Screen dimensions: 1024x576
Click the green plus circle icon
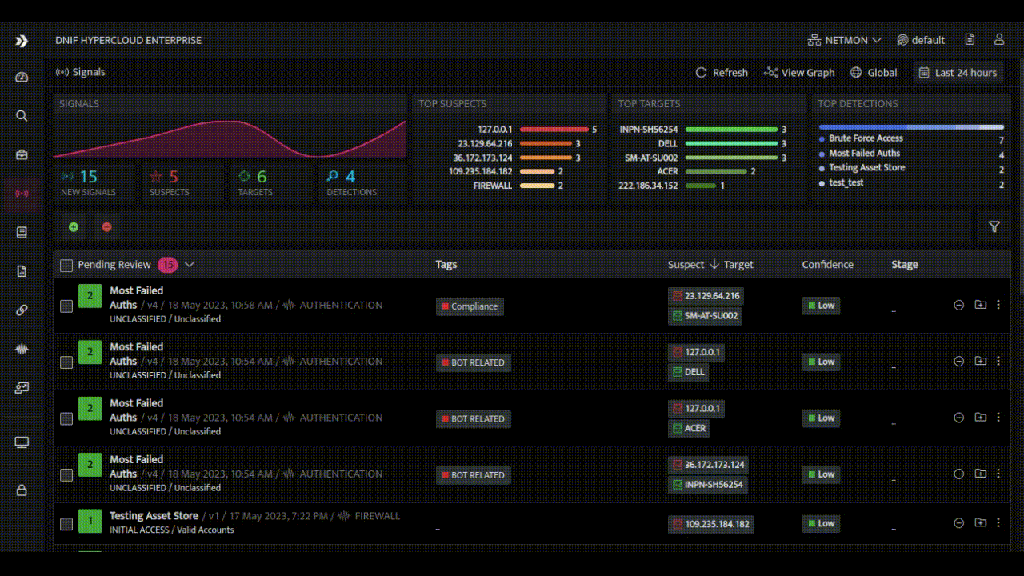(74, 227)
